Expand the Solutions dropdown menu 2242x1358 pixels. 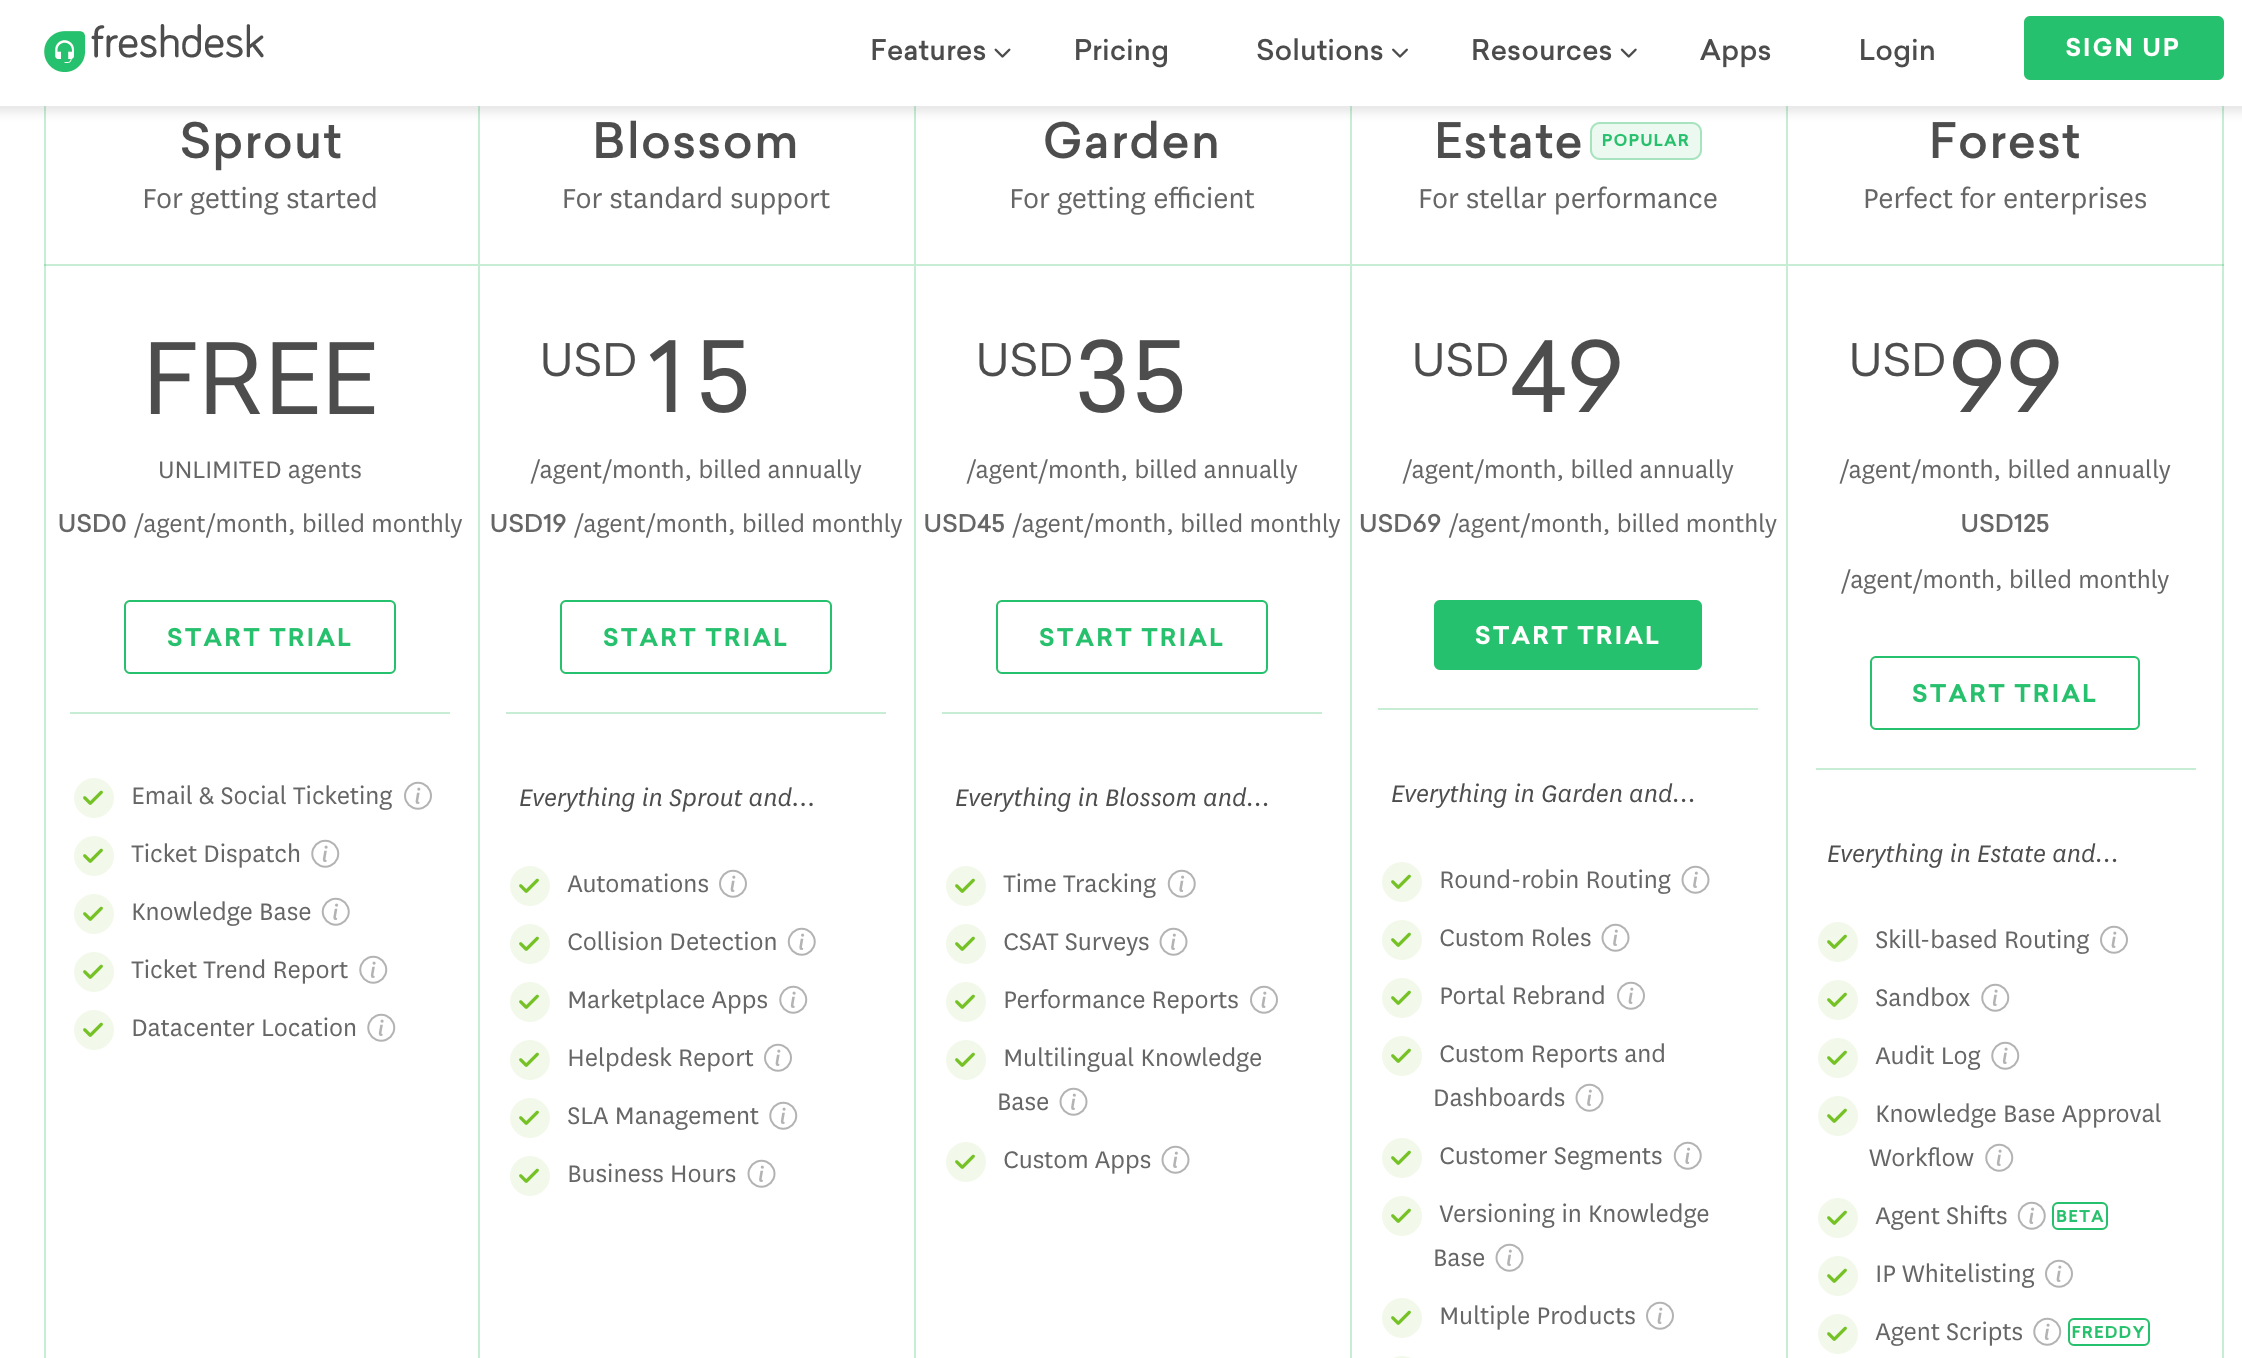pos(1332,51)
